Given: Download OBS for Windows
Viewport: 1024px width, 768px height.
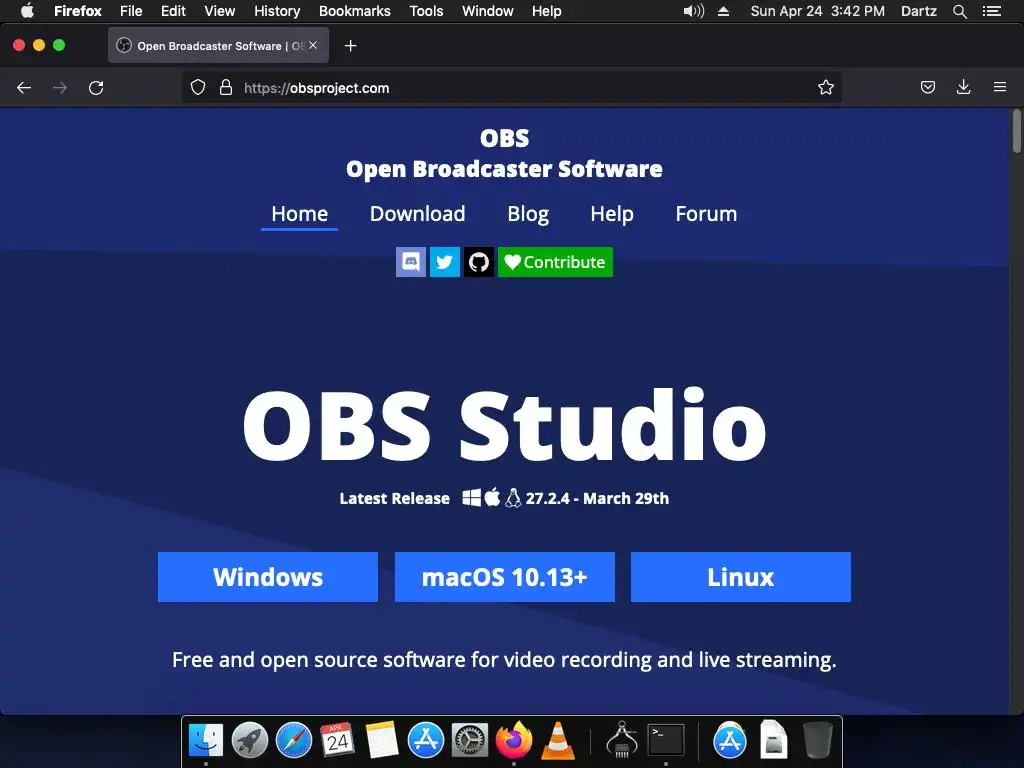Looking at the screenshot, I should pyautogui.click(x=268, y=577).
